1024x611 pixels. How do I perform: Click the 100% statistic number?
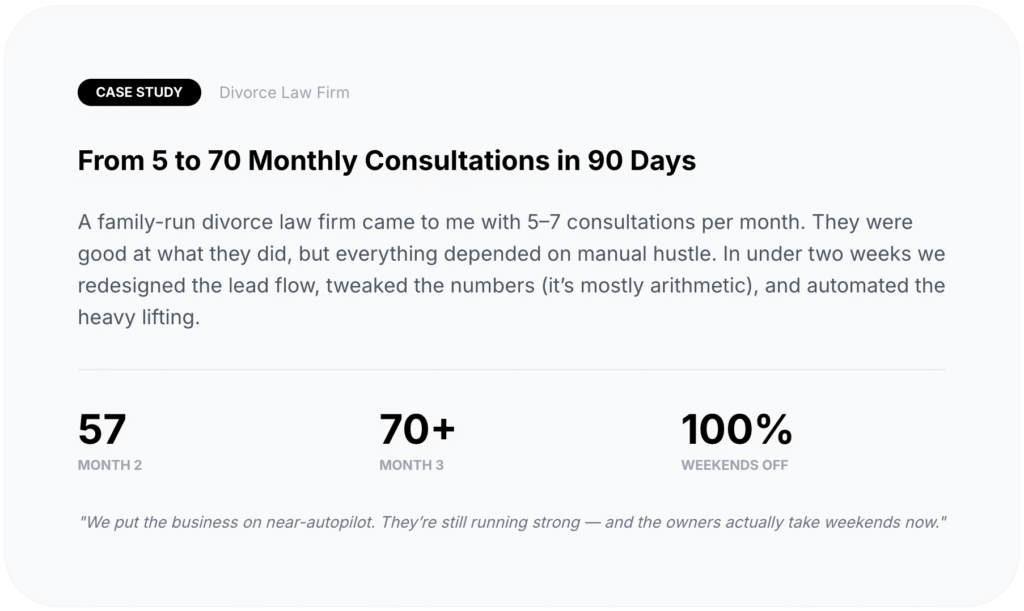coord(736,429)
